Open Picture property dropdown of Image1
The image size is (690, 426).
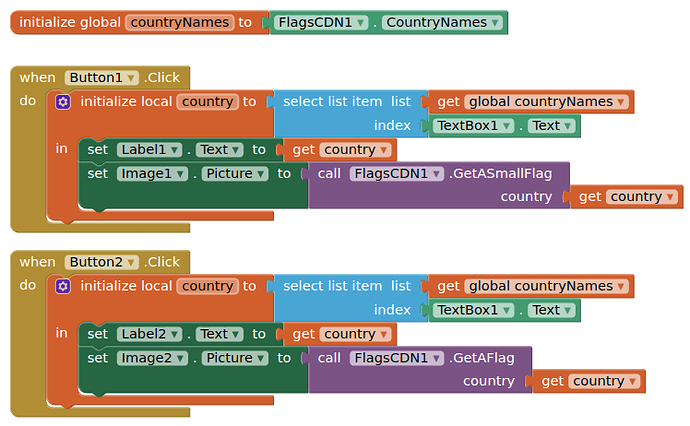235,174
